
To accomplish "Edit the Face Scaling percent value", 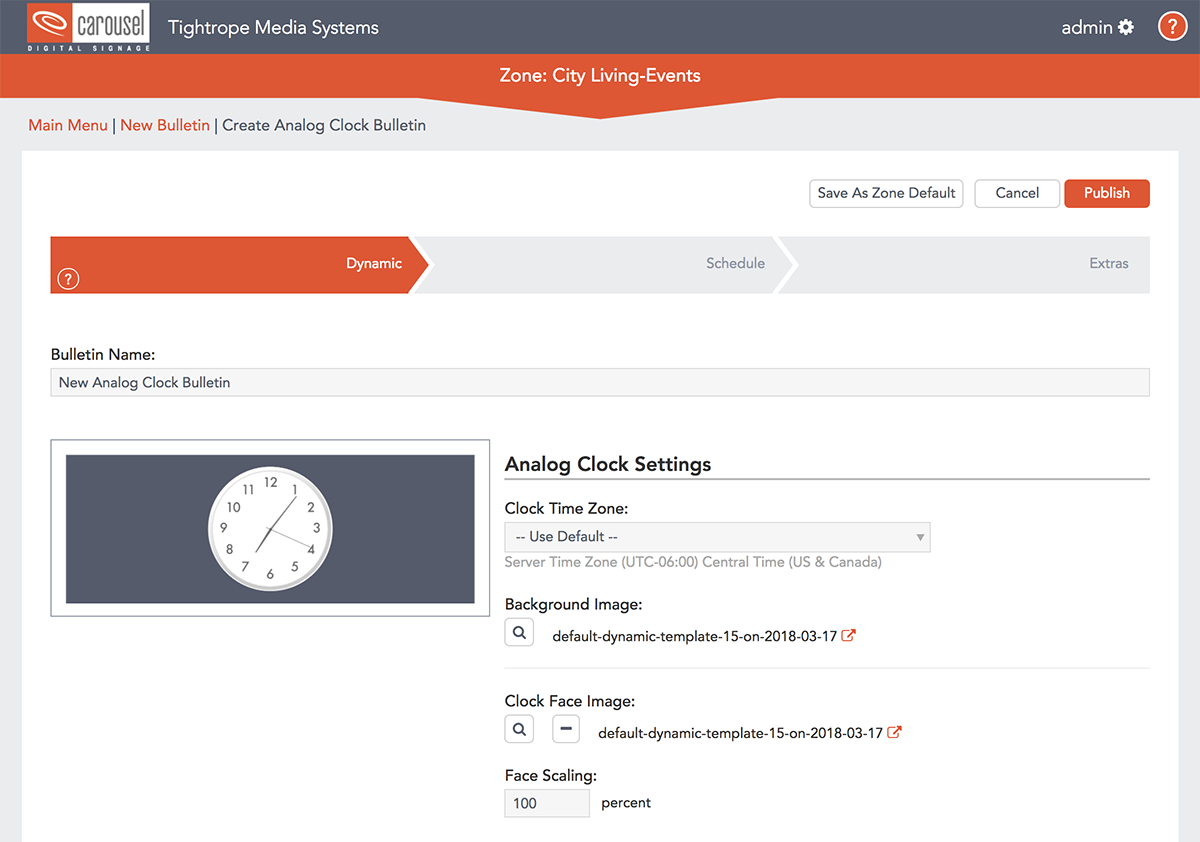I will (547, 803).
